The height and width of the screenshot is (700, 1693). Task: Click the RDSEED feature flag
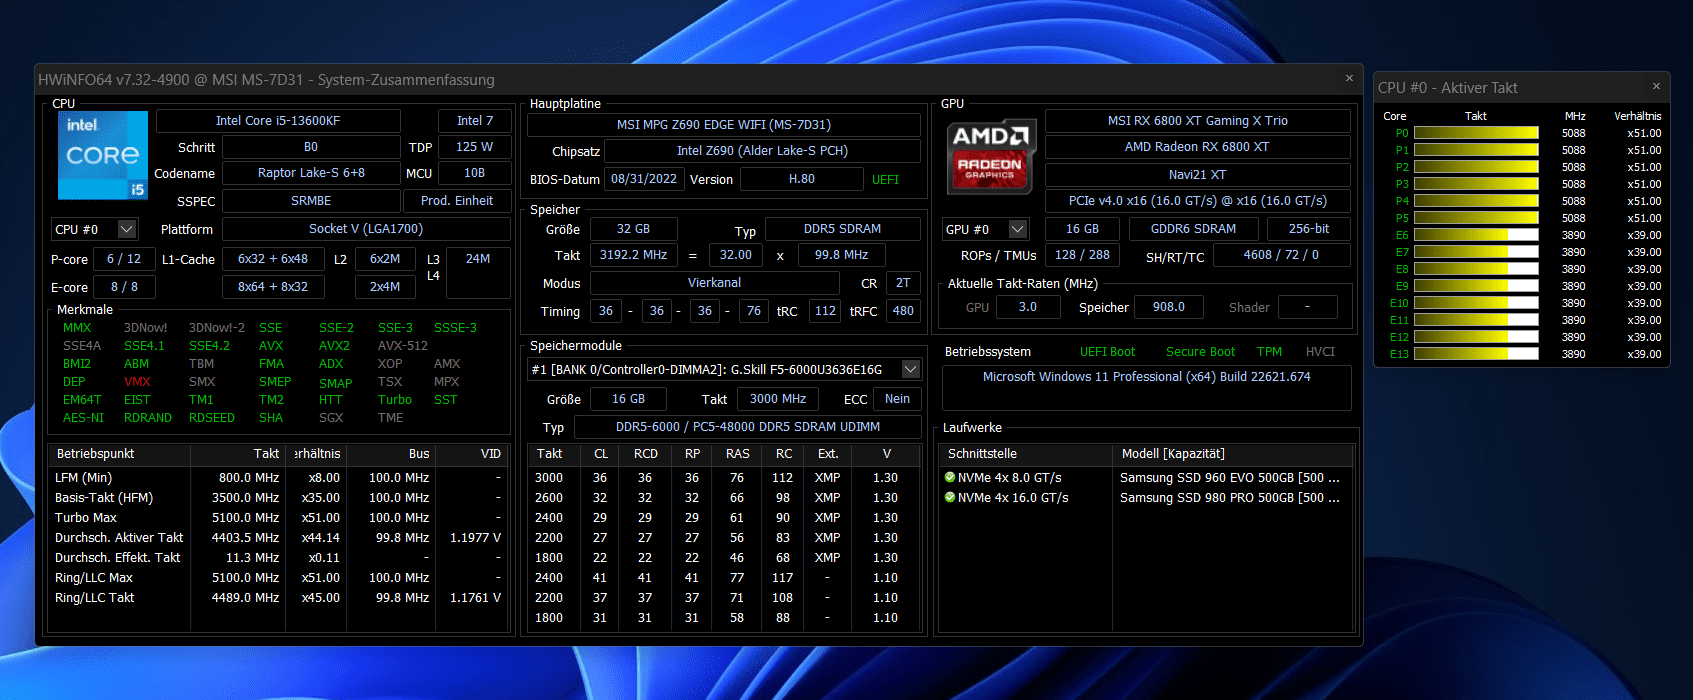212,418
